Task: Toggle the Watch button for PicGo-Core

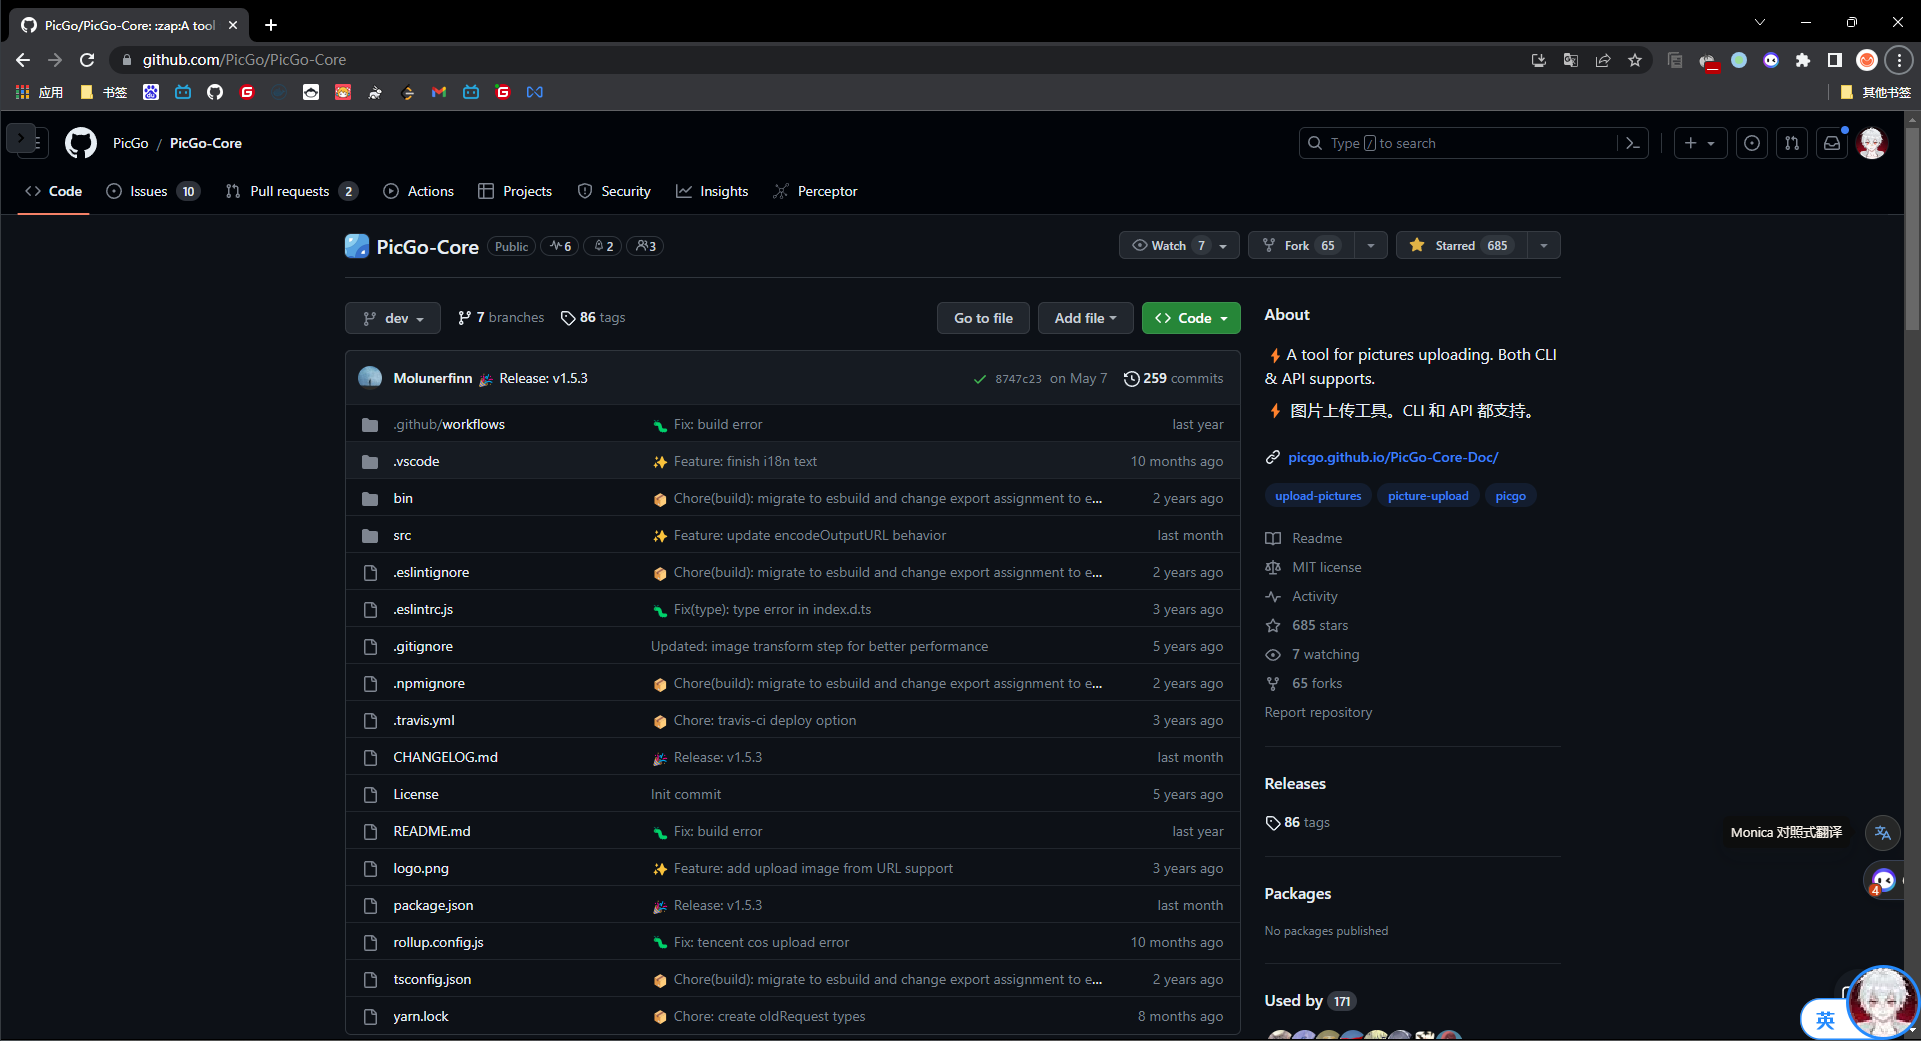Action: pyautogui.click(x=1168, y=246)
